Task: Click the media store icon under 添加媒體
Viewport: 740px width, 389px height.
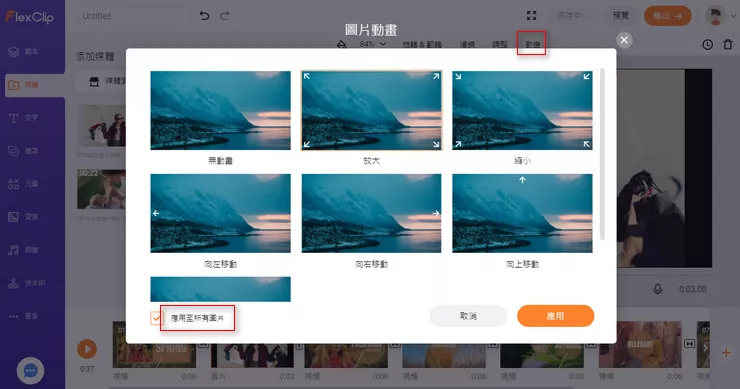Action: point(94,82)
